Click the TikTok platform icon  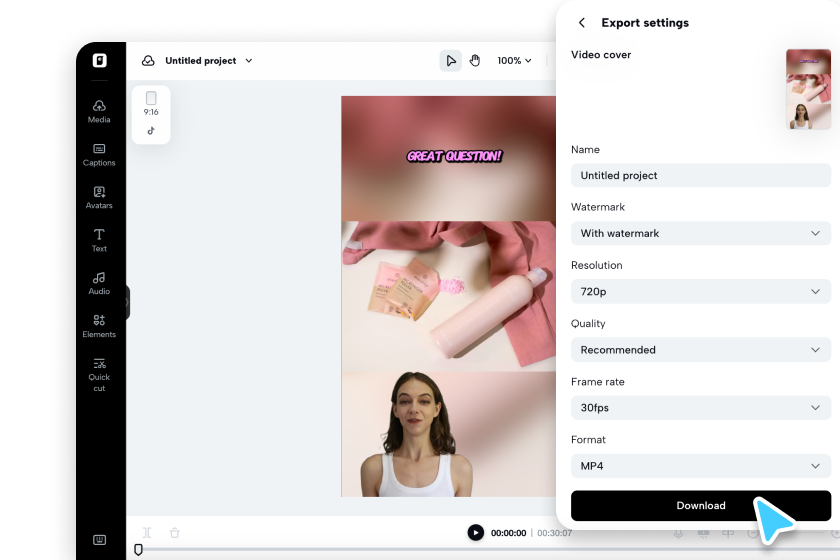(x=151, y=131)
